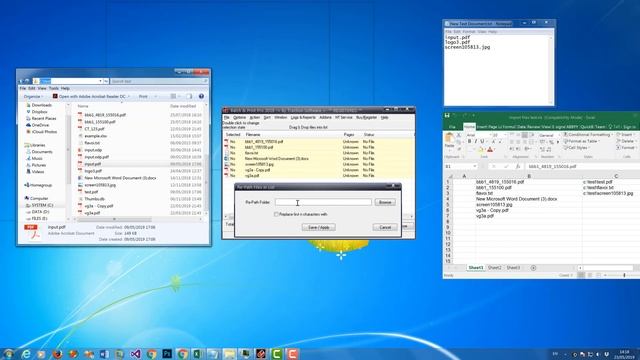
Task: Click the Insert Function fx icon
Action: point(518,167)
